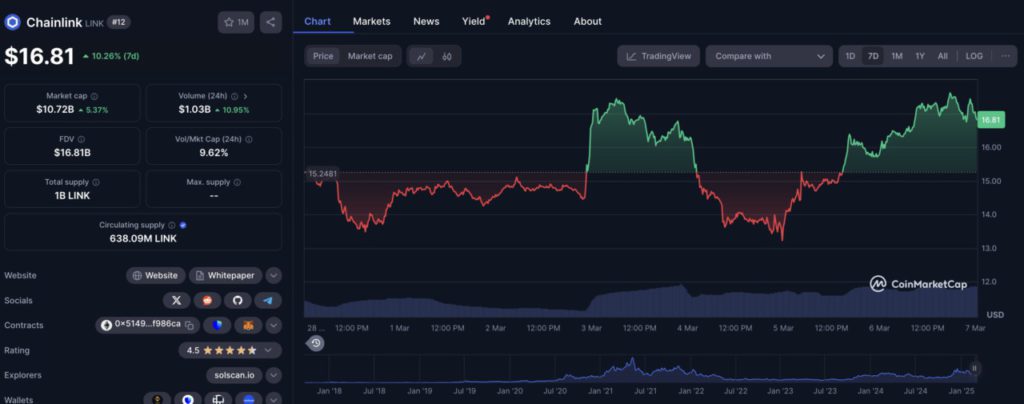Select the 1Y time range

tap(920, 56)
